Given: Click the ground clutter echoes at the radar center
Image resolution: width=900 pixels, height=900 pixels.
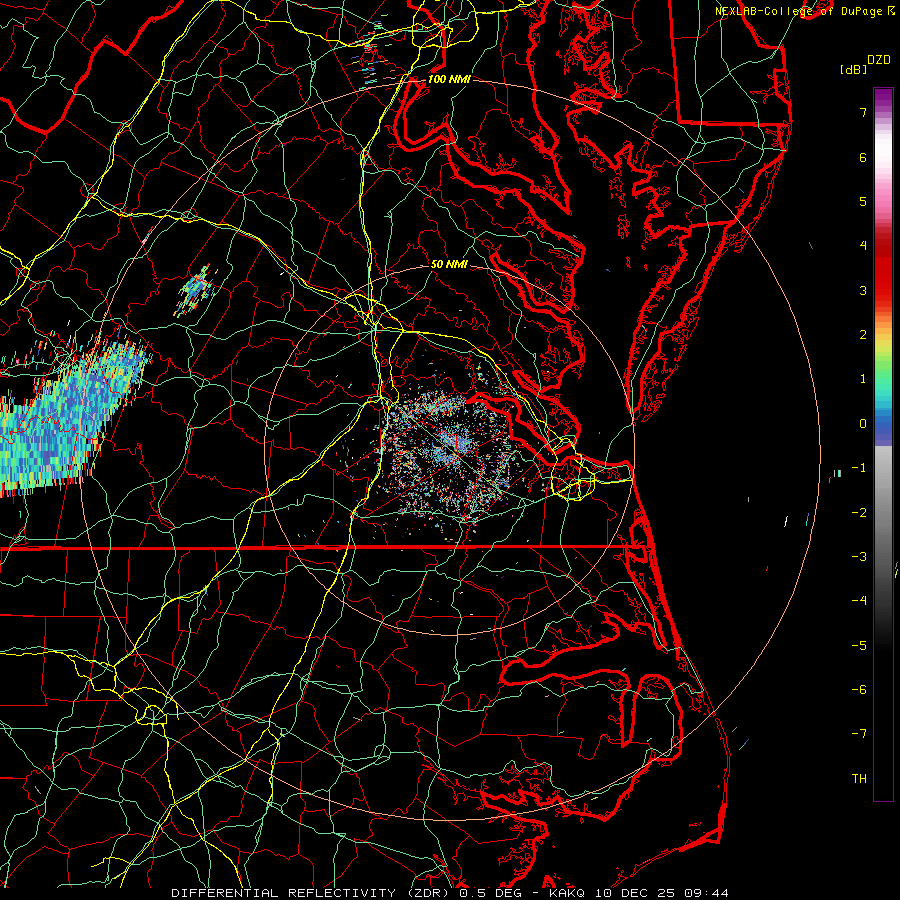Looking at the screenshot, I should [x=448, y=453].
